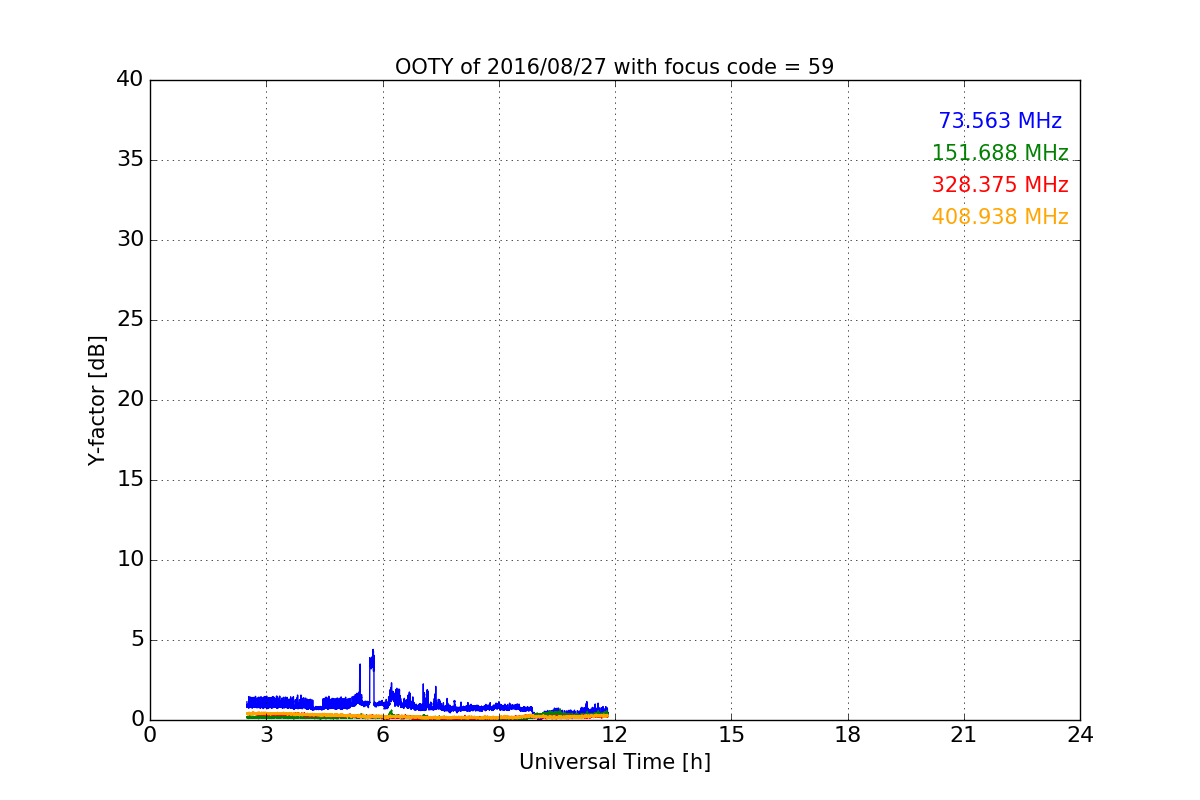The width and height of the screenshot is (1200, 800).
Task: Click the x-axis tick label 3
Action: pos(266,735)
